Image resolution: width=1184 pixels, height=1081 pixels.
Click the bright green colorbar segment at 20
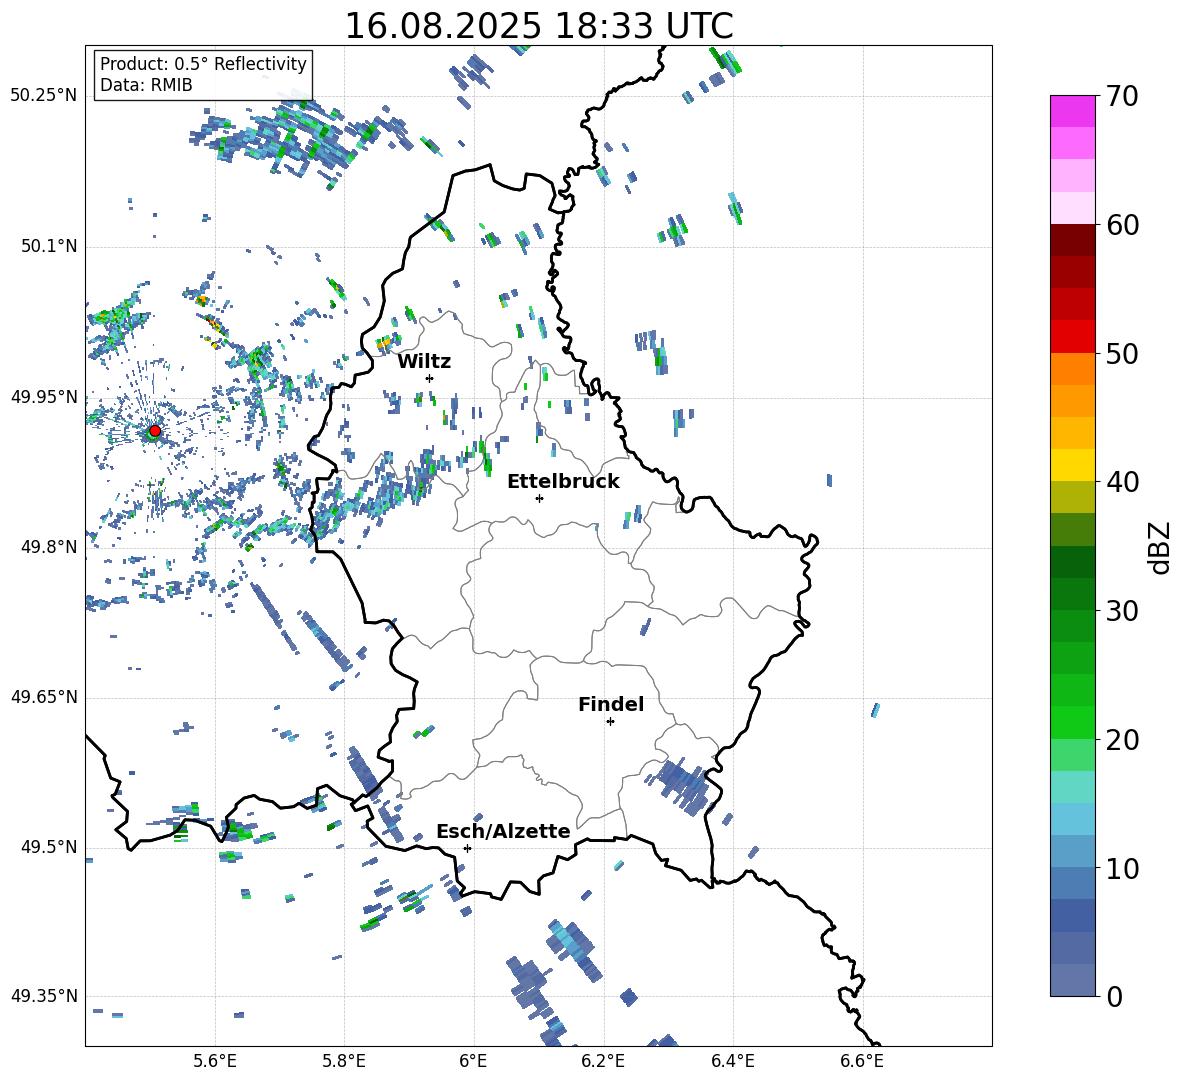click(1073, 722)
